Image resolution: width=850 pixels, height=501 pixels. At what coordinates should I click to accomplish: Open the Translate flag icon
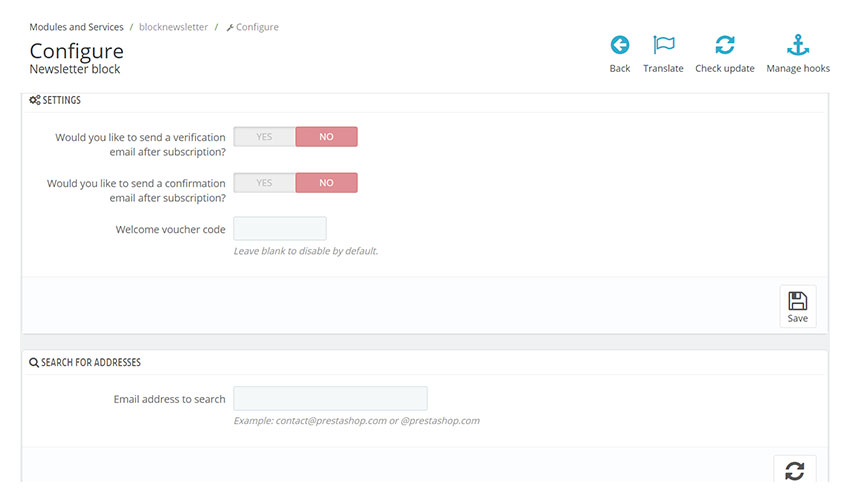click(664, 44)
